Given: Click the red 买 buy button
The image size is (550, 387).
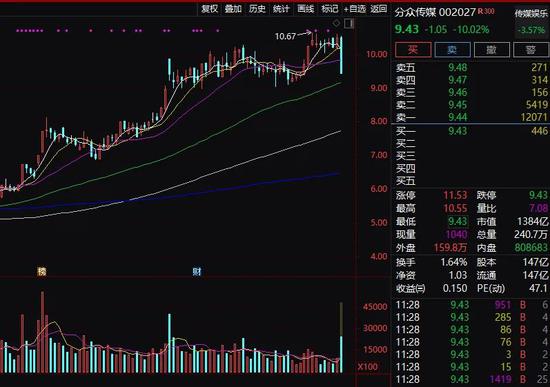Looking at the screenshot, I should (x=413, y=50).
